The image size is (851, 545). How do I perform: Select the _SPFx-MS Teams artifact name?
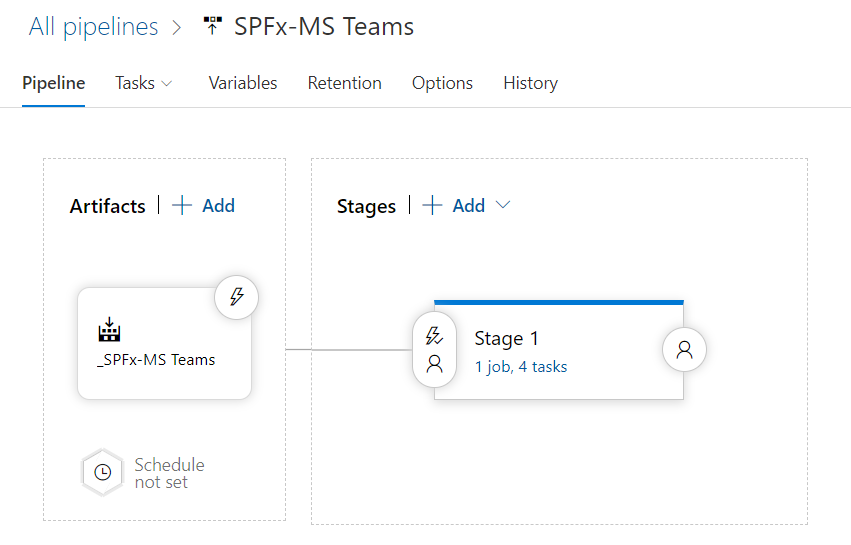[x=156, y=360]
